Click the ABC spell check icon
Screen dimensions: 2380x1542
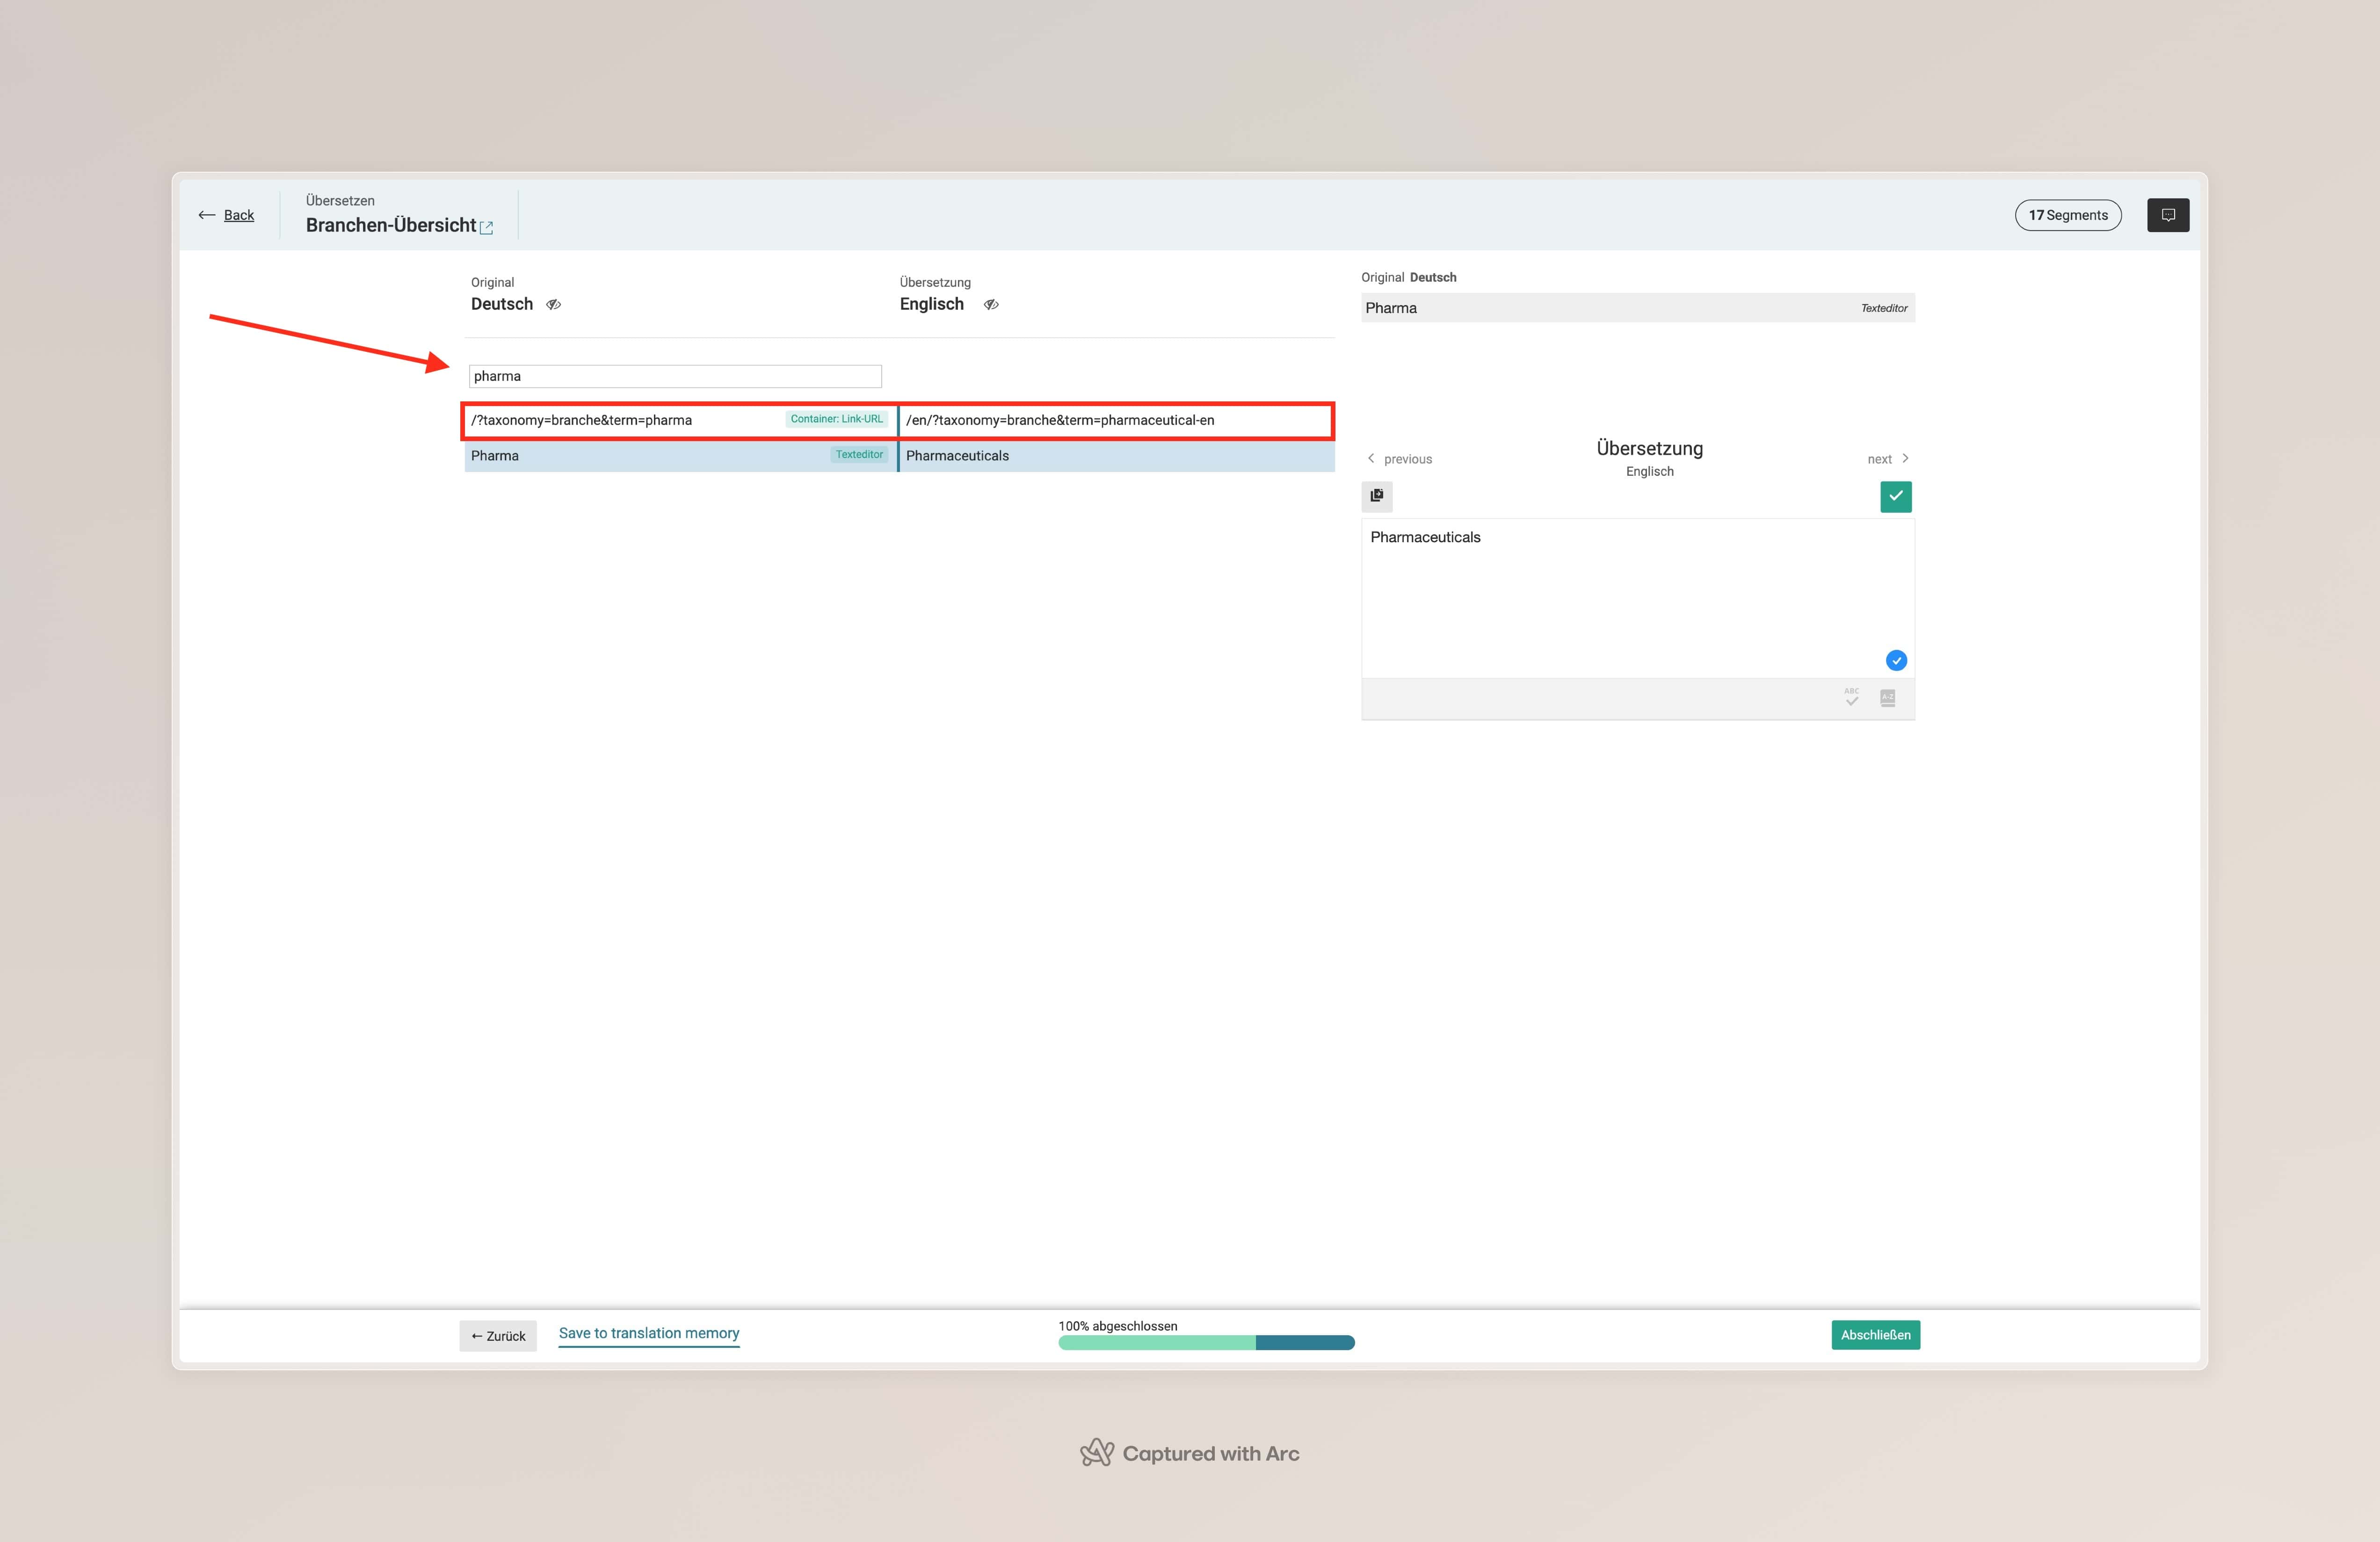(1851, 697)
